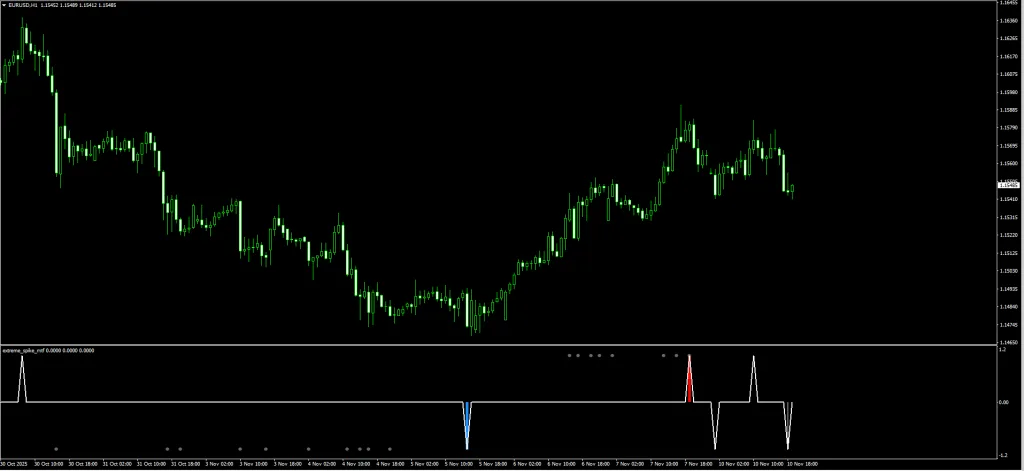Click the 1.15315 price scale label

1008,217
